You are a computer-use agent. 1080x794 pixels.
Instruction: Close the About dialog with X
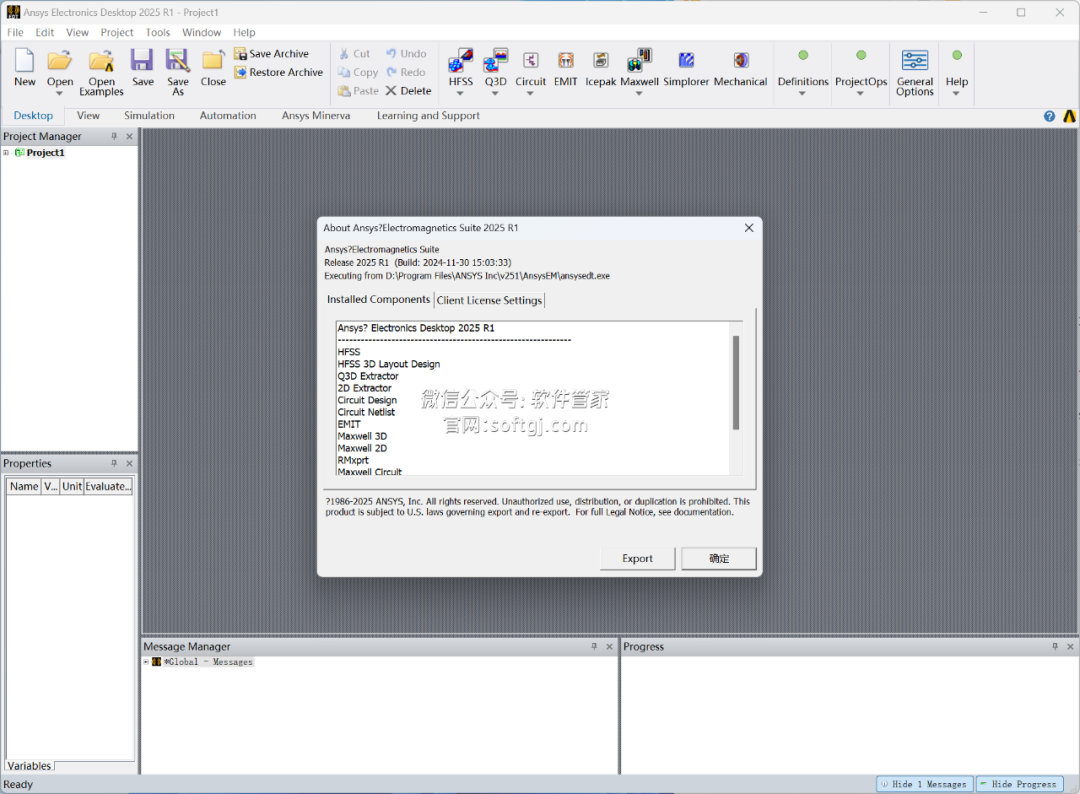(749, 228)
